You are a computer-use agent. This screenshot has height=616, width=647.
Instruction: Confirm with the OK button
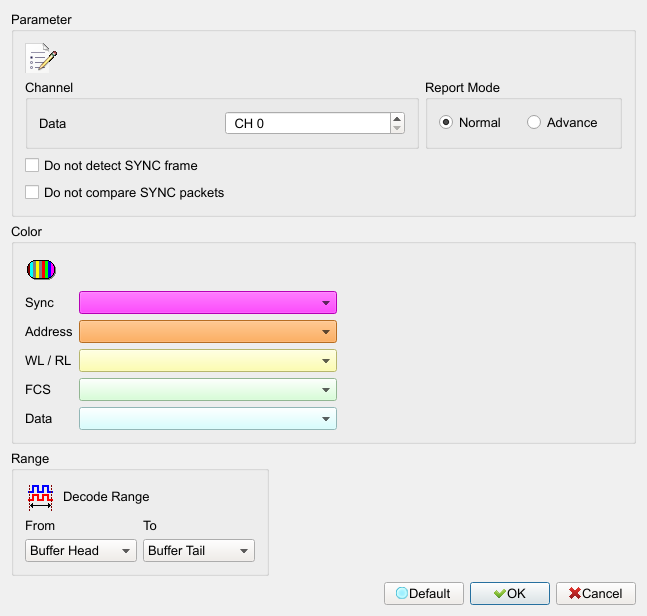pos(510,594)
